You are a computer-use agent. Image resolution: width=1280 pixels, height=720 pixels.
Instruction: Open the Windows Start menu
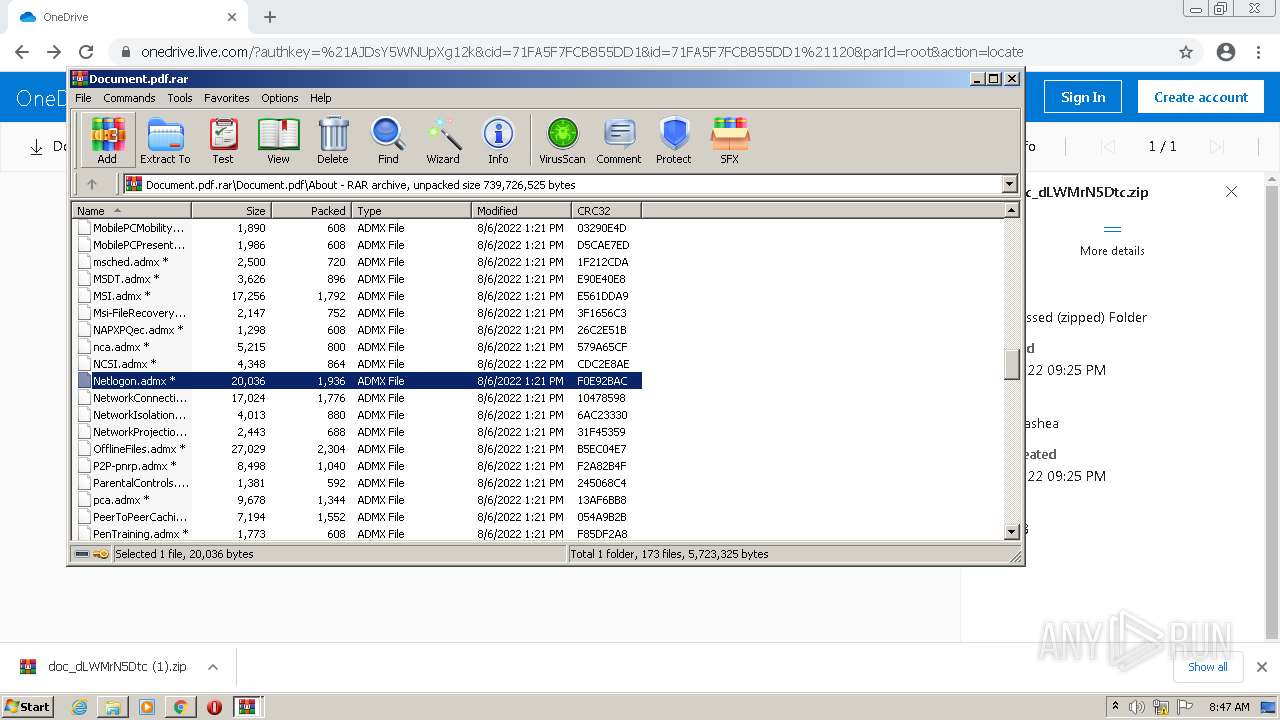point(27,706)
